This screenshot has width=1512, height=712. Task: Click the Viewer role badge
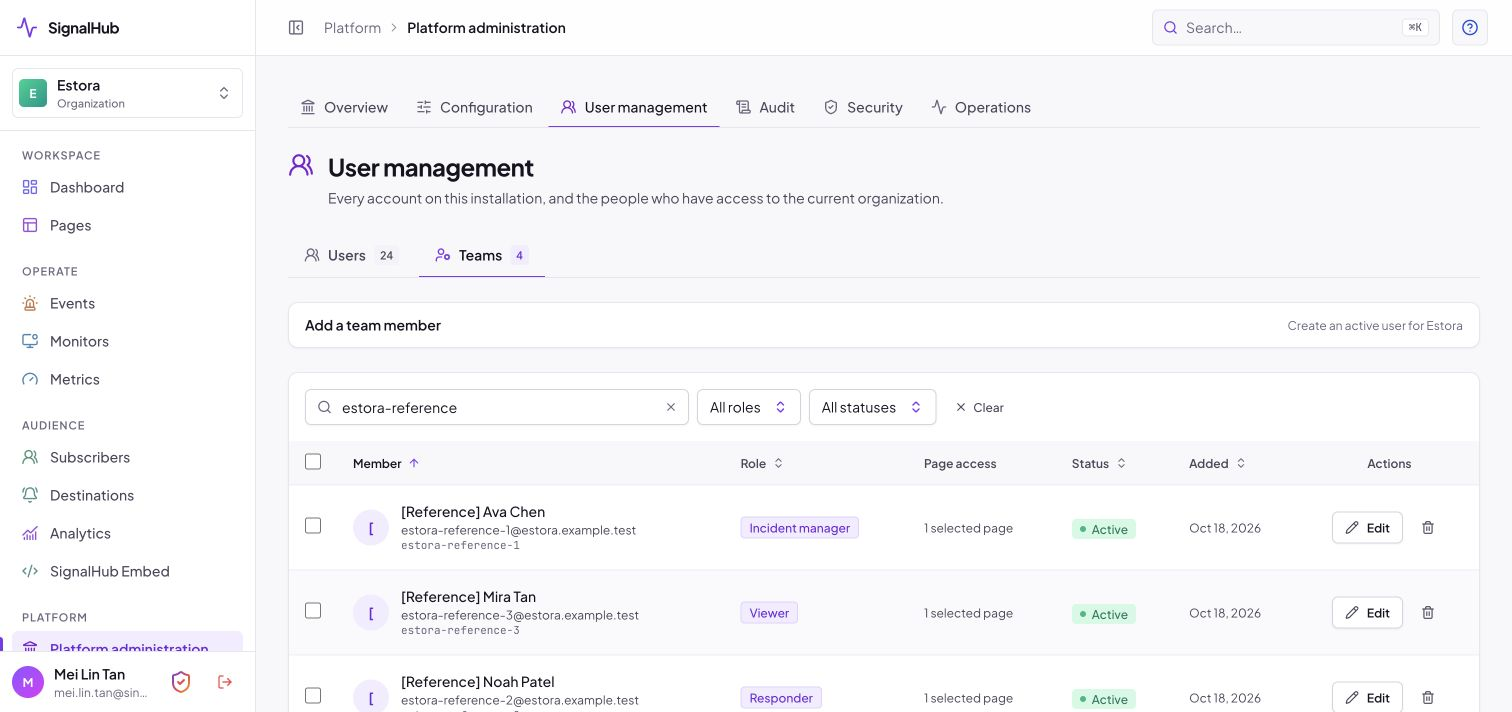tap(769, 613)
